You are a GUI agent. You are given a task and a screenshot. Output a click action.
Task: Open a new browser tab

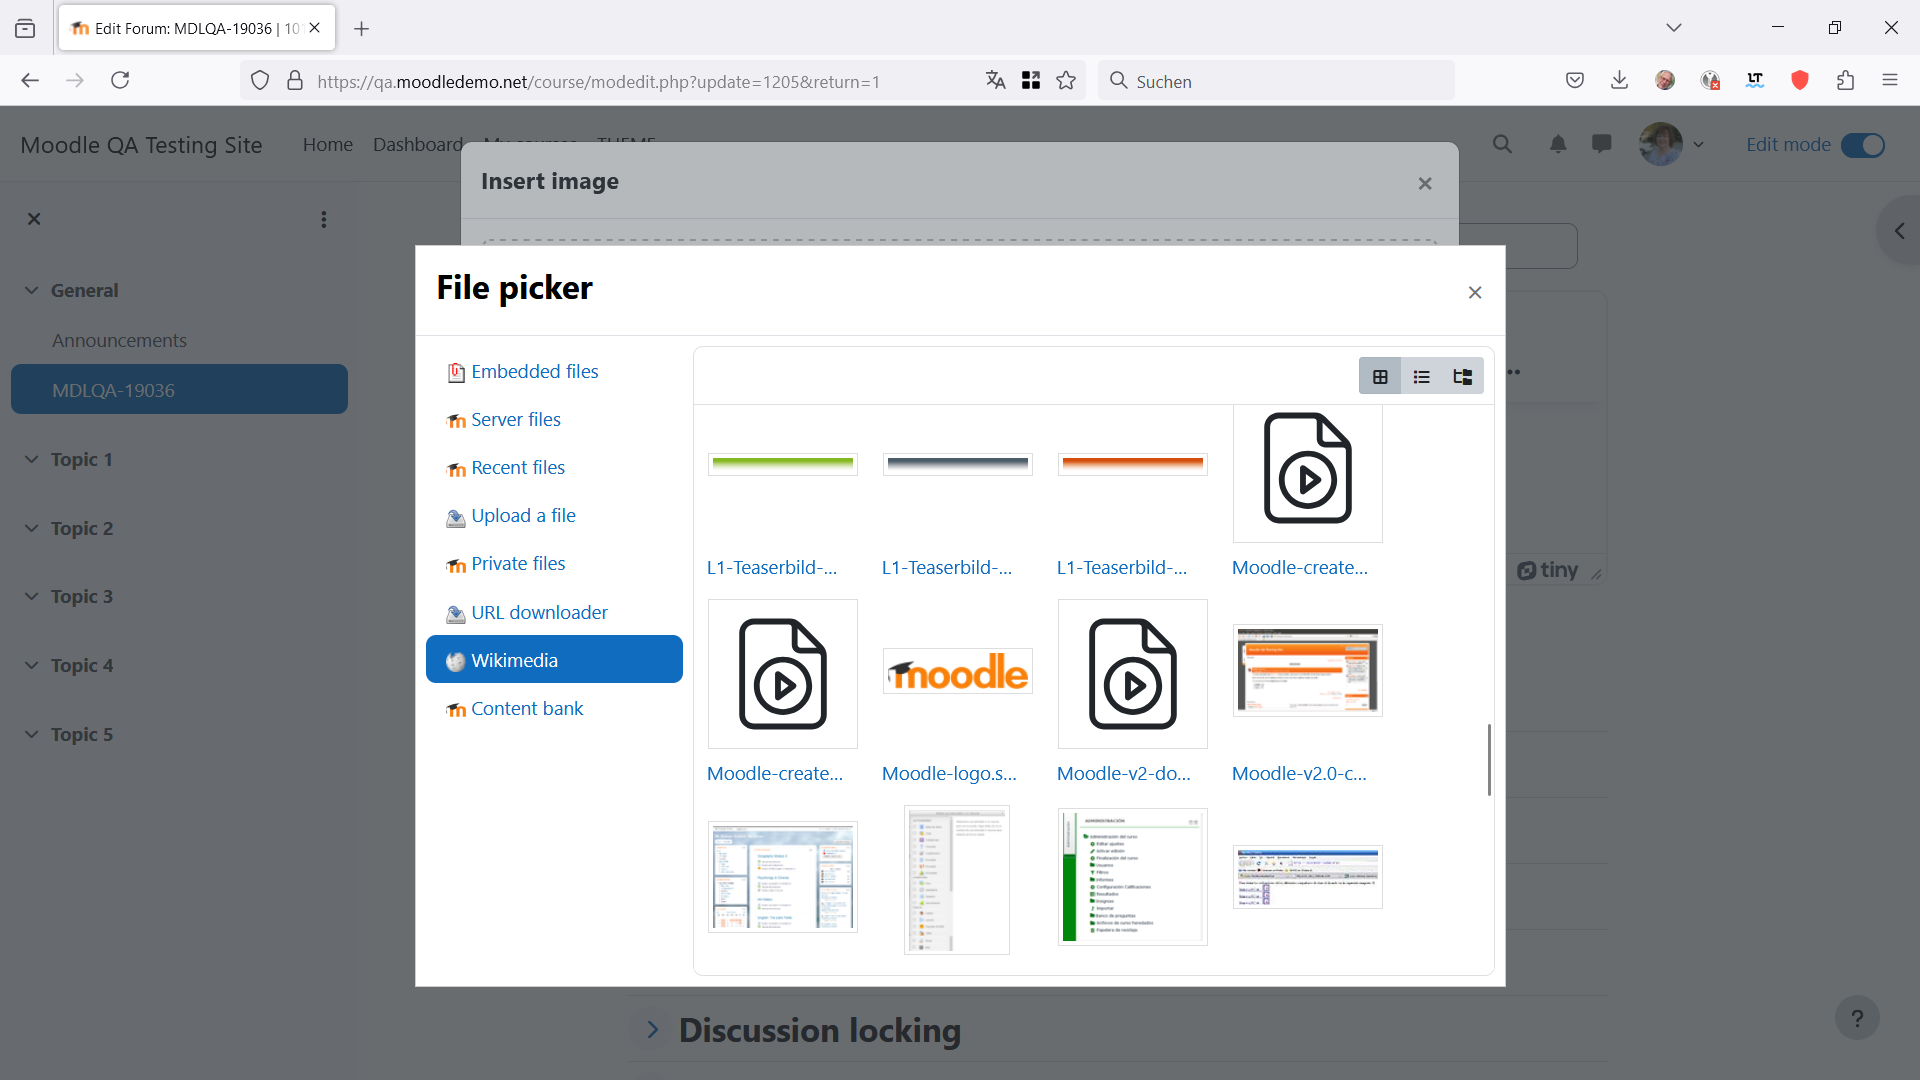click(362, 29)
